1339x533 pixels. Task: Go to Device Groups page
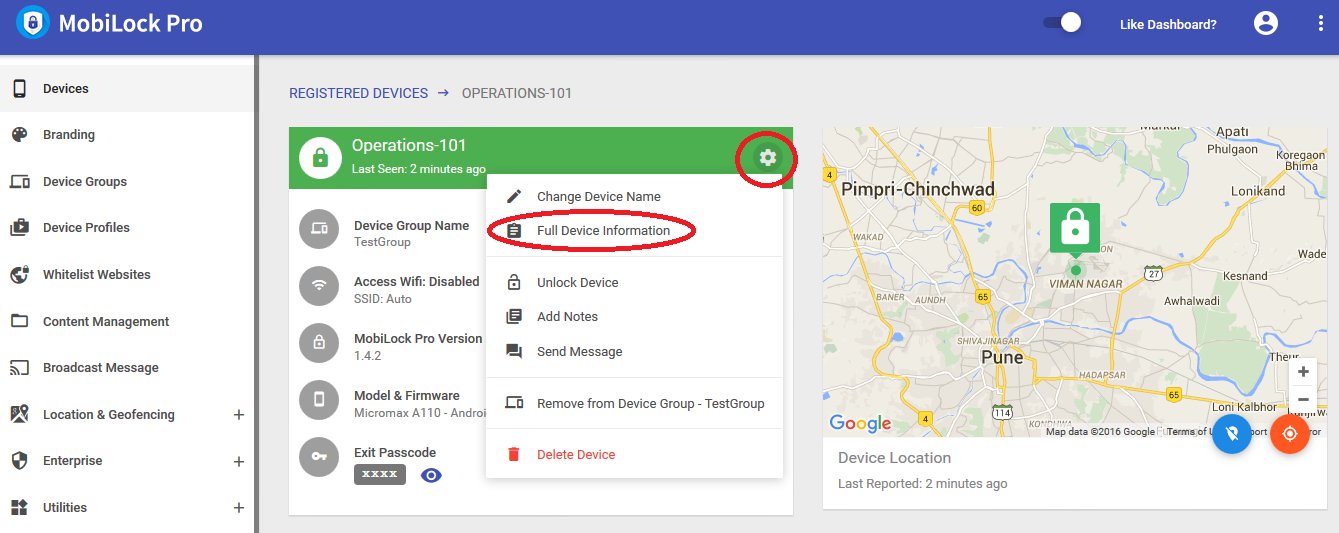coord(126,182)
